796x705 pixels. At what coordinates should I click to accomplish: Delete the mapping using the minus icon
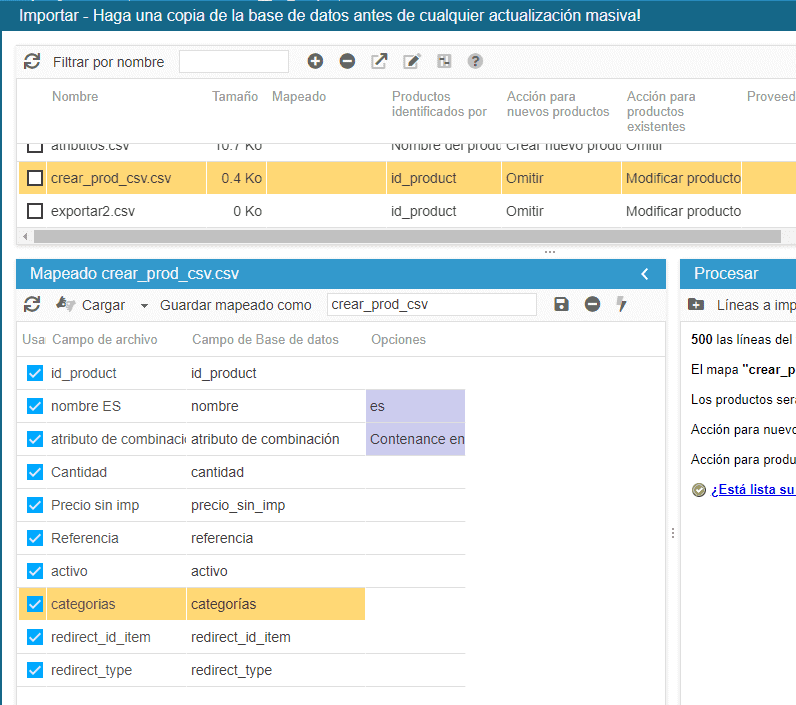pos(592,305)
